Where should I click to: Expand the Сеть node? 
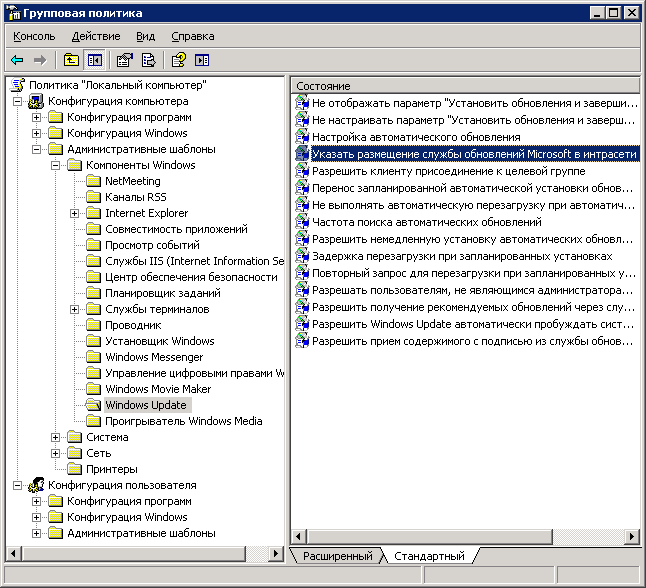click(55, 454)
